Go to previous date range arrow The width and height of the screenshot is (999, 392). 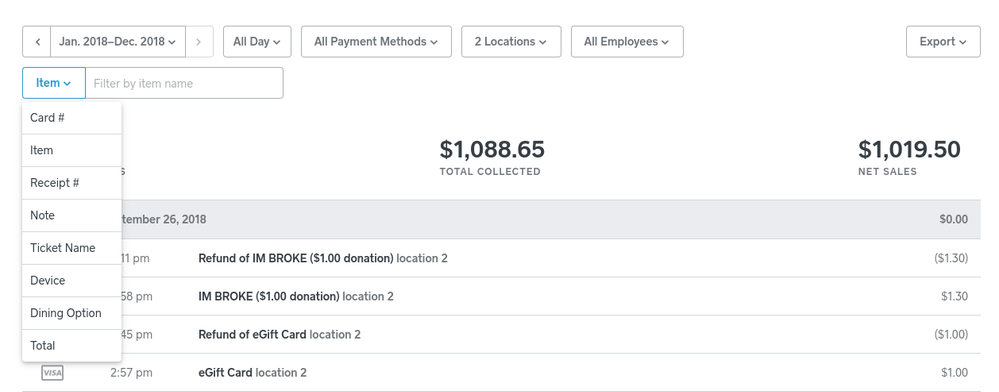coord(37,41)
